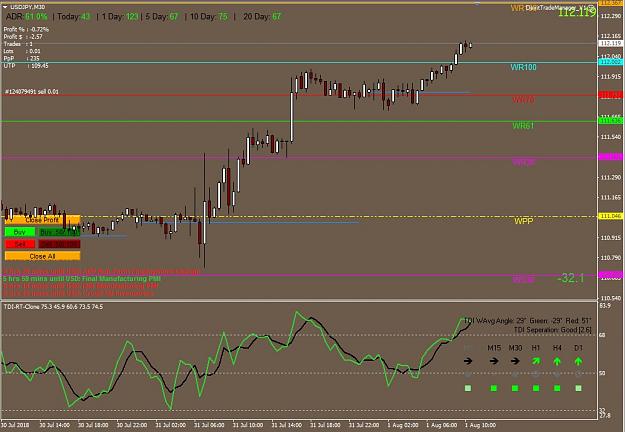Viewport: 625px width, 432px height.
Task: Click the 30 Jul 14:00 time label
Action: [55, 425]
